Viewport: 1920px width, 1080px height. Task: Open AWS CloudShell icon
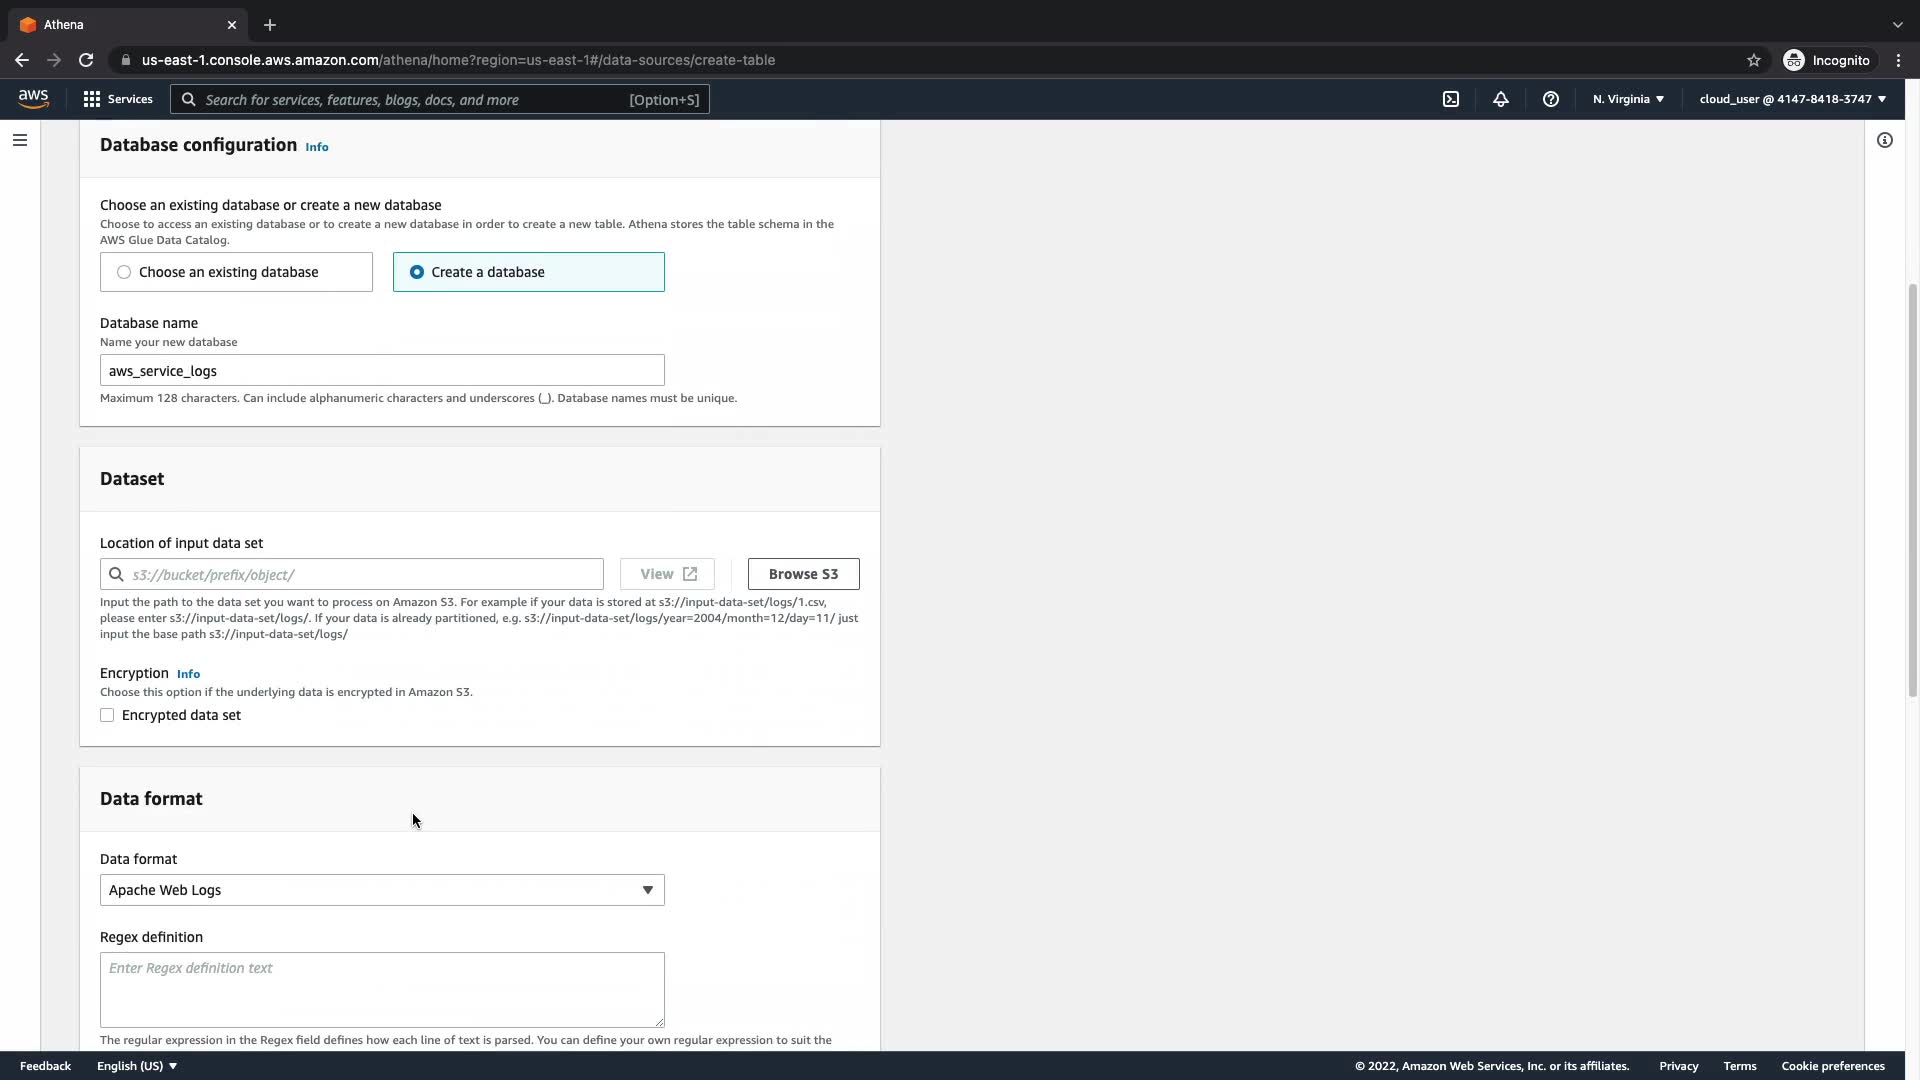(1451, 99)
